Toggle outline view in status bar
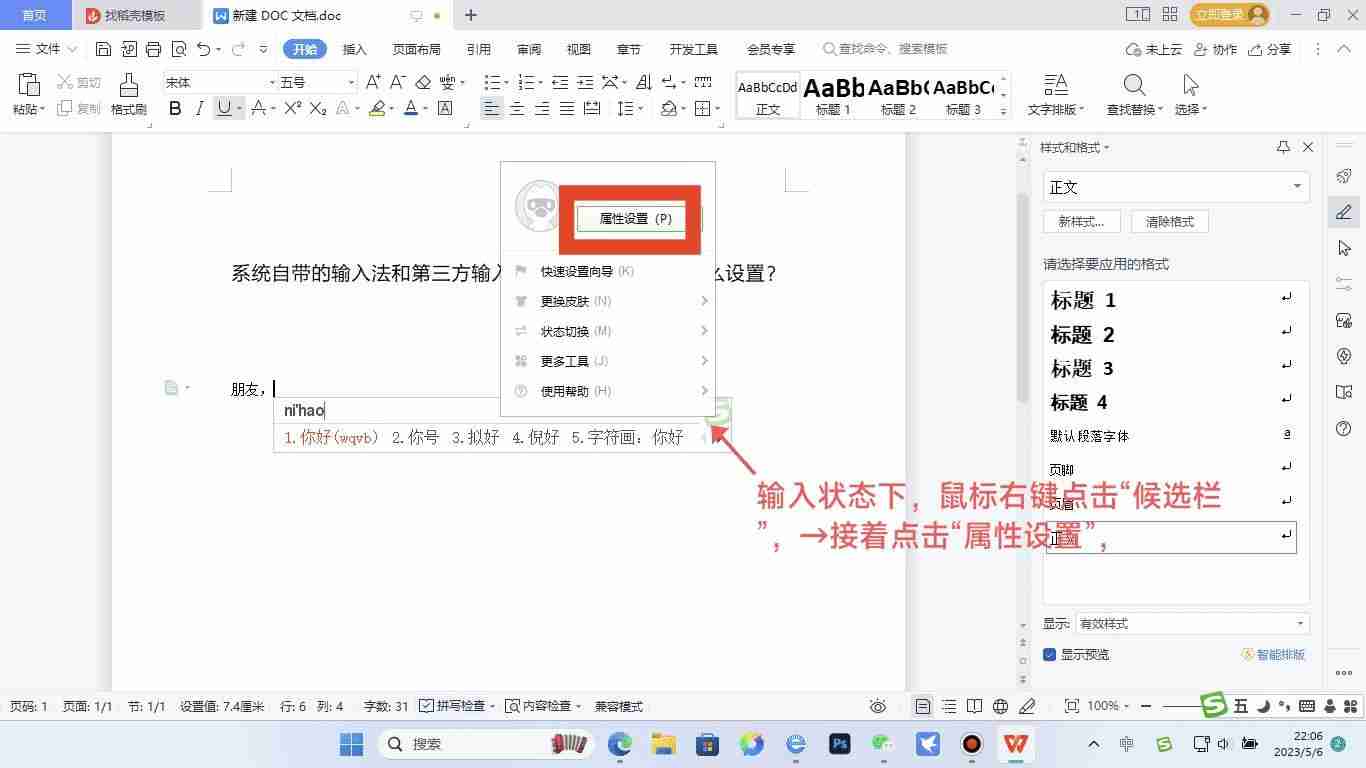The height and width of the screenshot is (768, 1366). tap(949, 706)
